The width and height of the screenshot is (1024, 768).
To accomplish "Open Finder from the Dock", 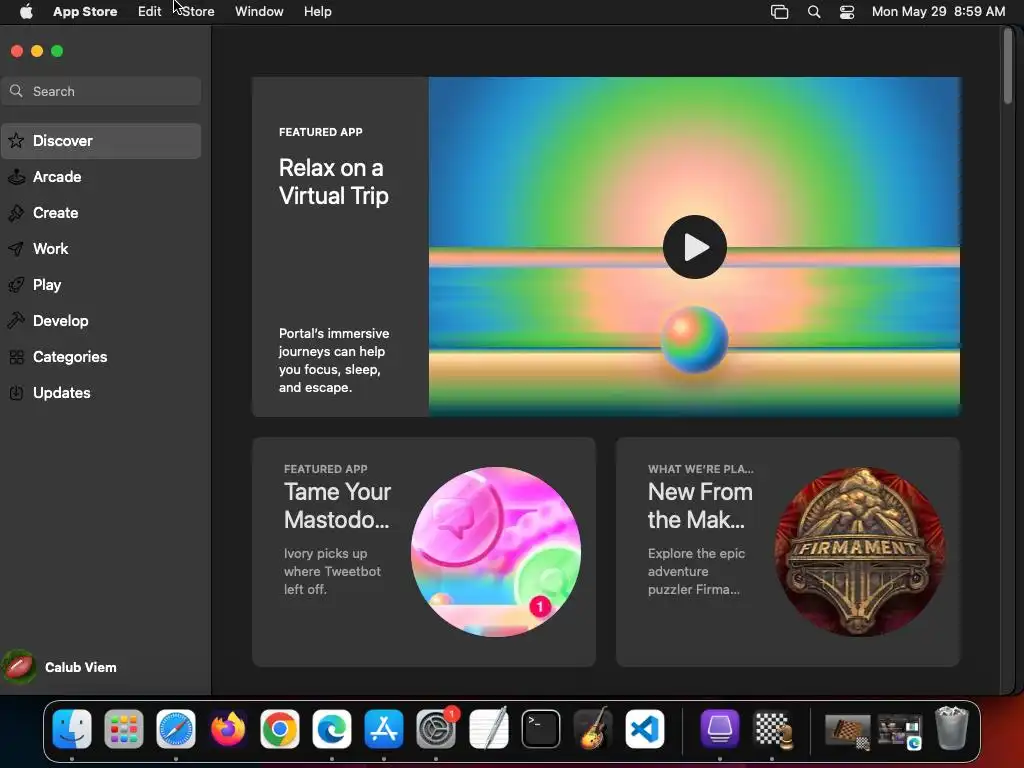I will [x=72, y=729].
